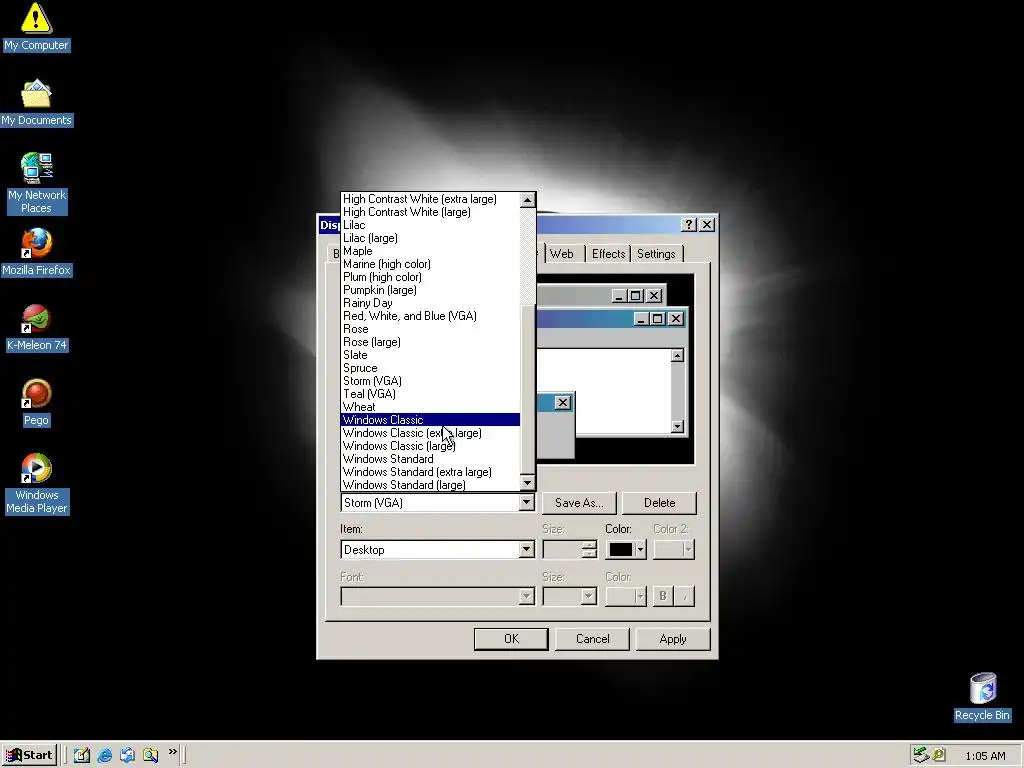1024x768 pixels.
Task: Click scheme list scroll down arrow
Action: click(528, 483)
